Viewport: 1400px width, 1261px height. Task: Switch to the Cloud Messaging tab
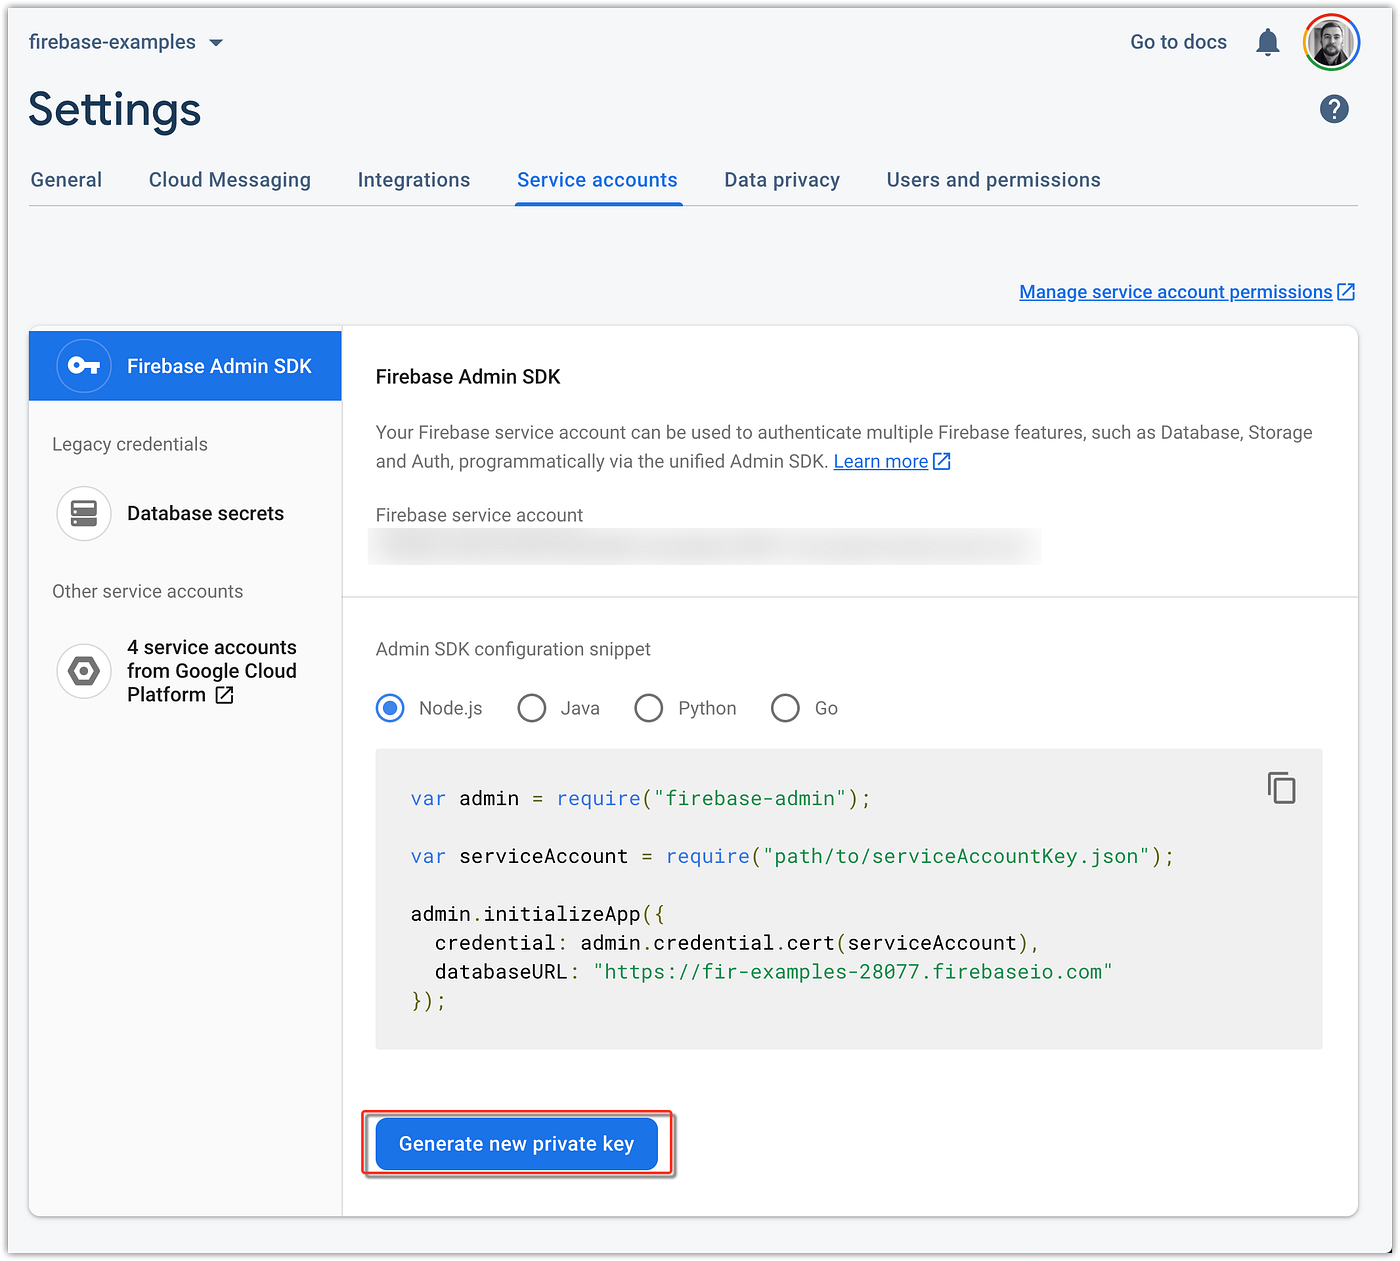[x=230, y=180]
